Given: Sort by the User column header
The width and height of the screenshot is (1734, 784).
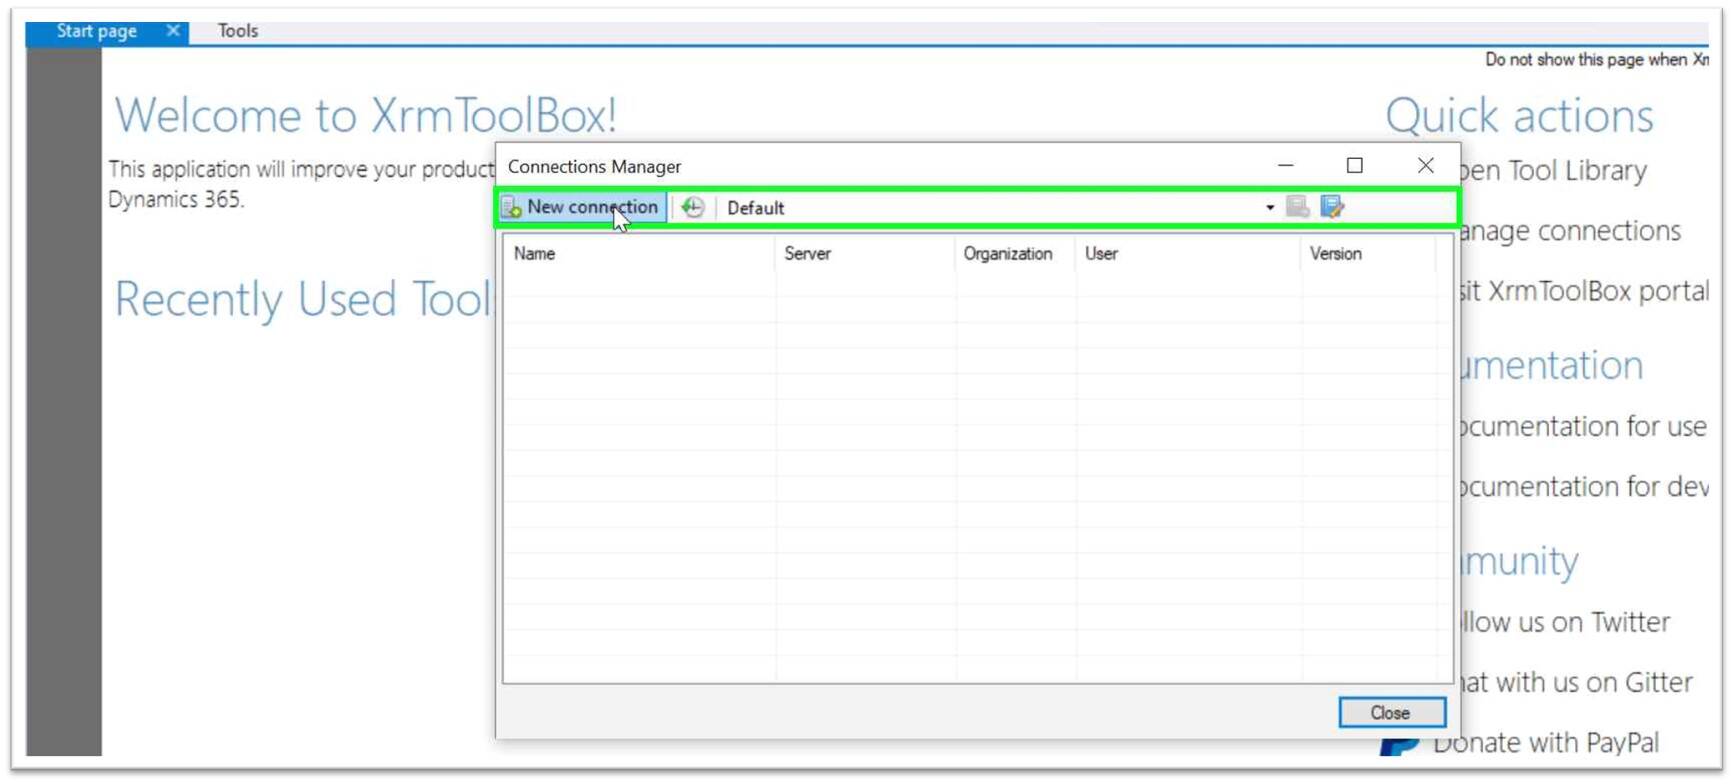Looking at the screenshot, I should (1101, 254).
